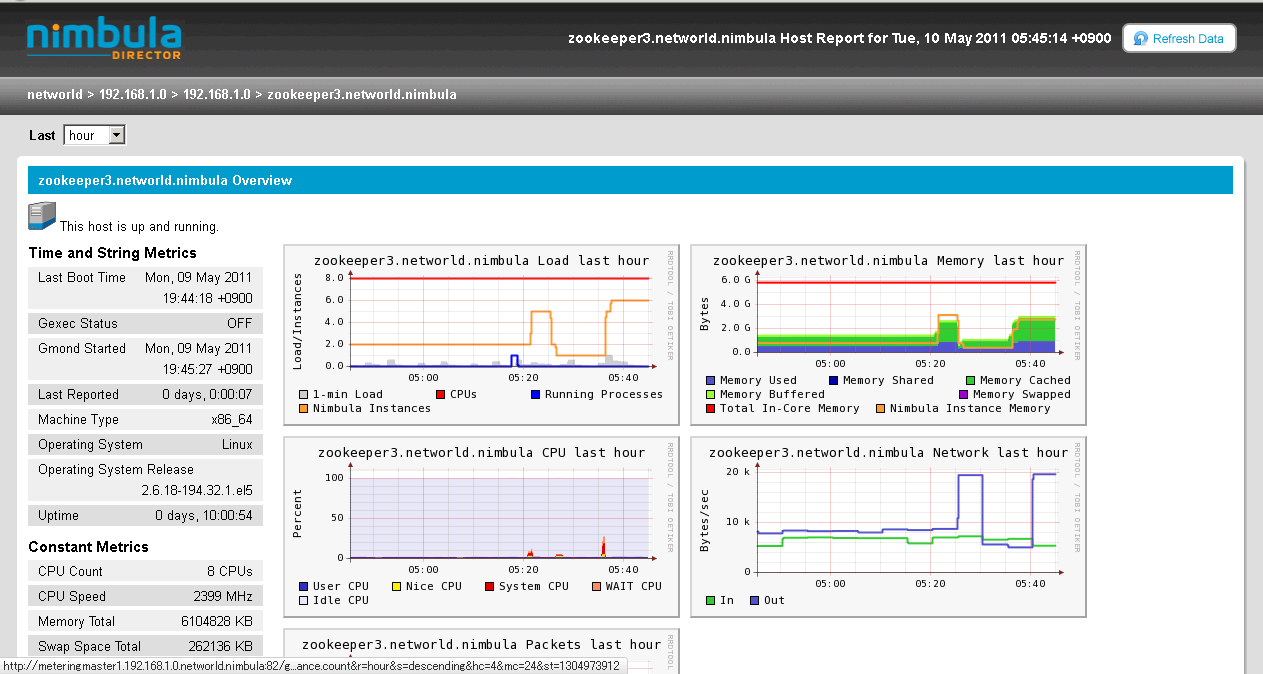Click the Nimbula Instances orange legend swatch
The width and height of the screenshot is (1263, 674).
click(304, 408)
